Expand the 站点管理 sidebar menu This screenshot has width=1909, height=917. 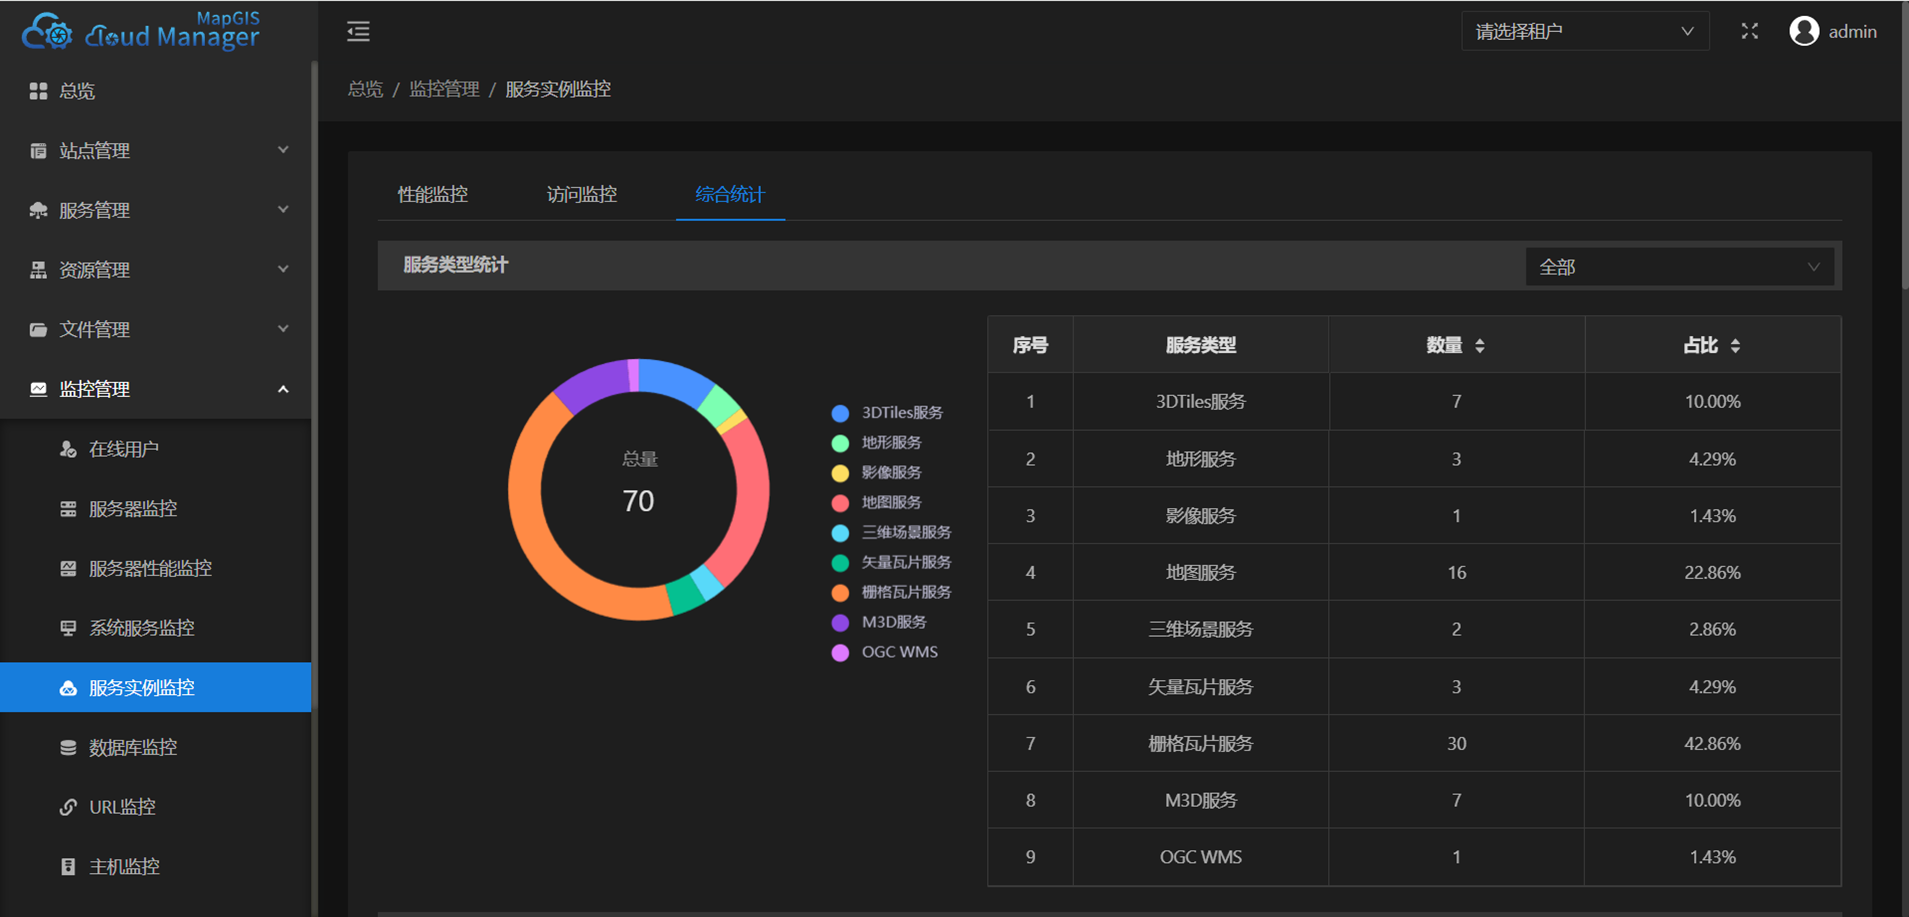pos(156,151)
